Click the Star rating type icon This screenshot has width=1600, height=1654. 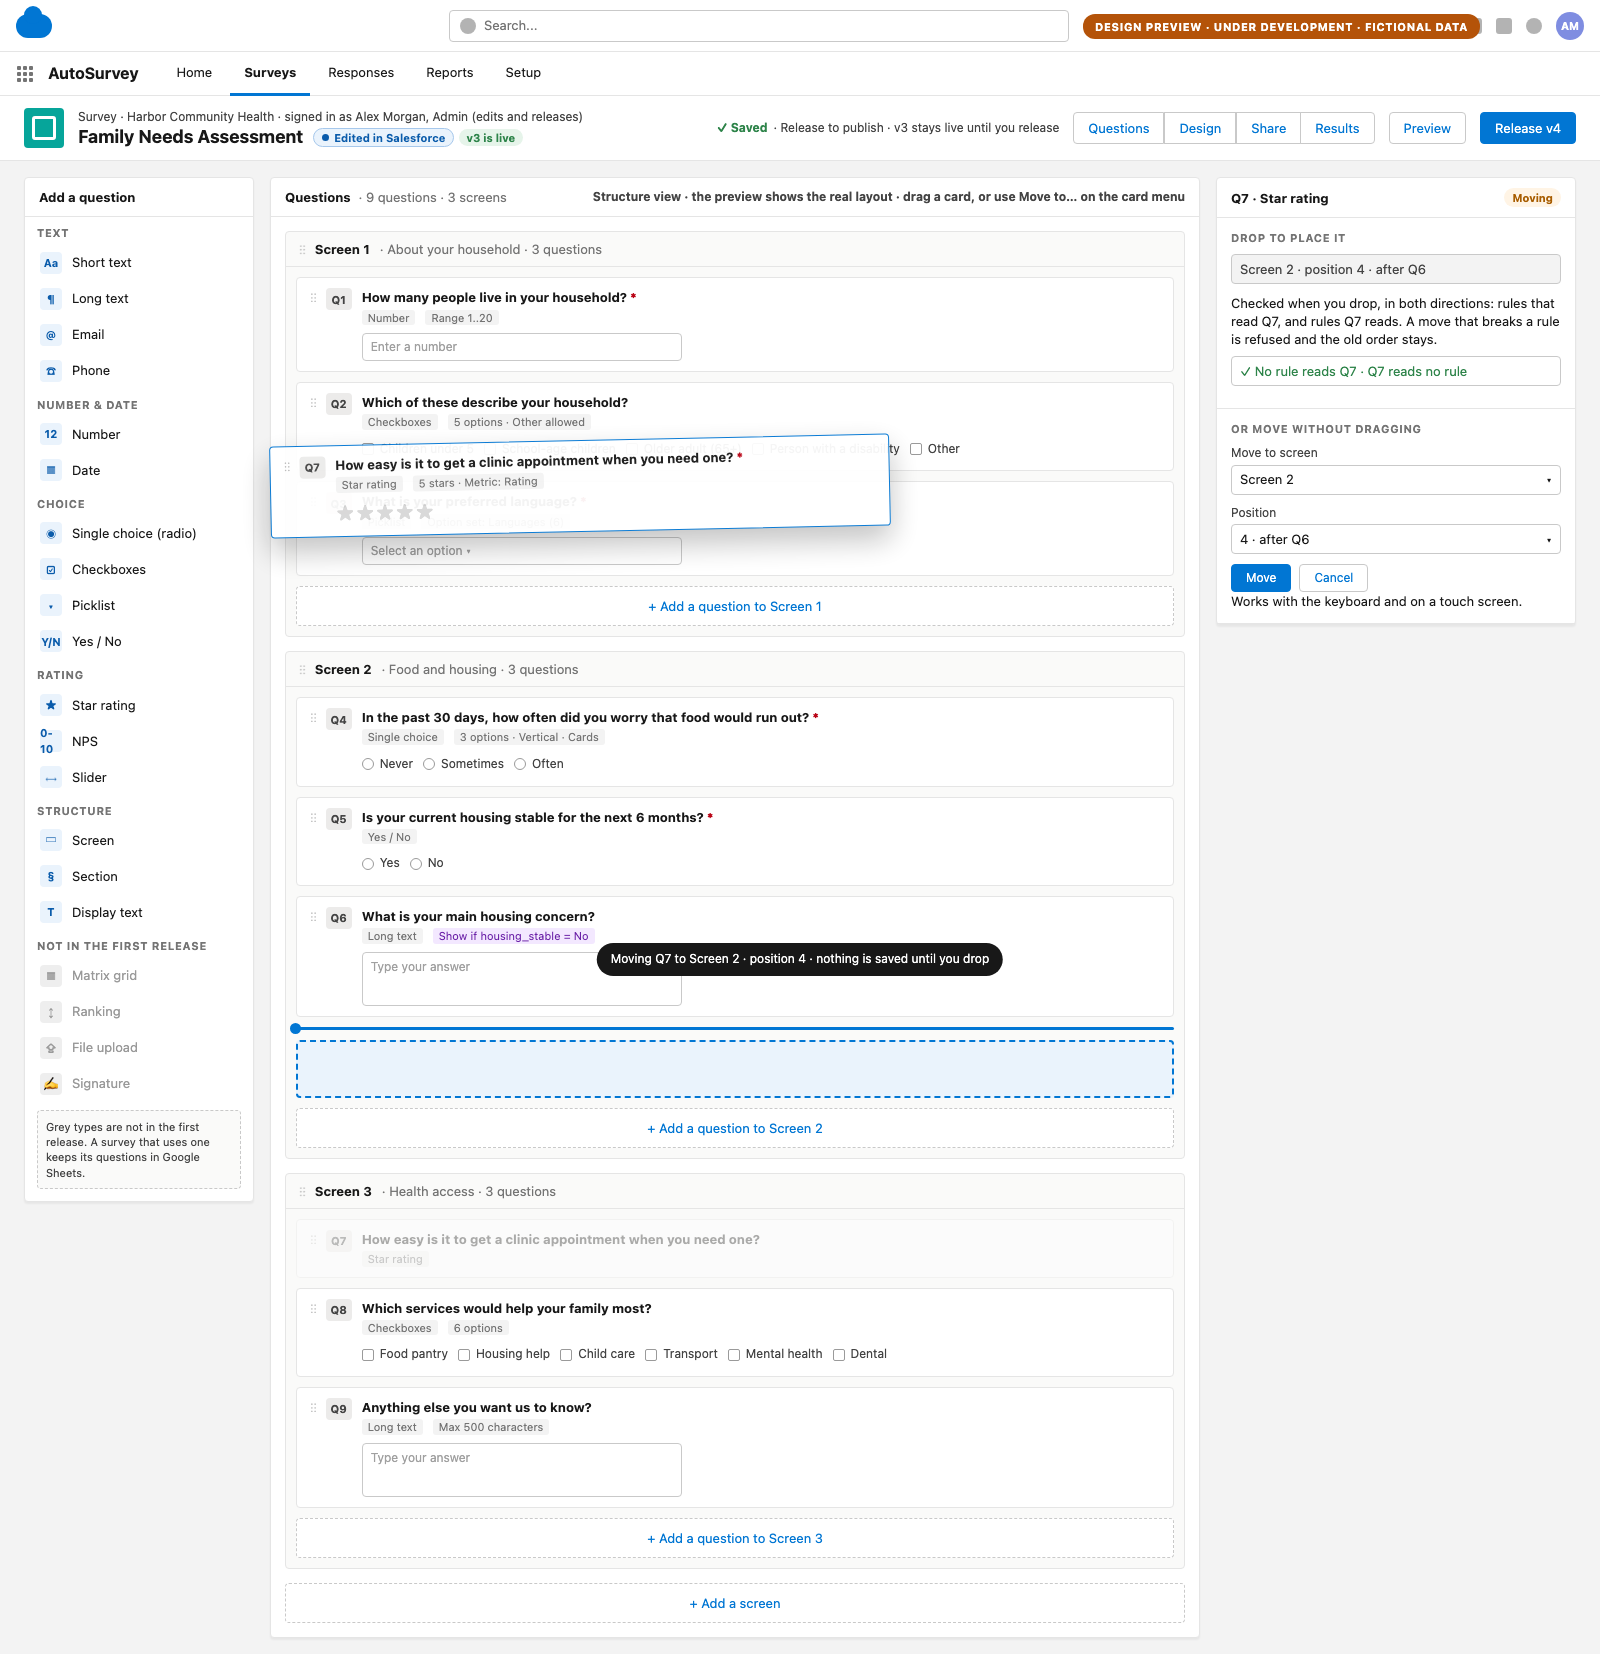click(51, 706)
